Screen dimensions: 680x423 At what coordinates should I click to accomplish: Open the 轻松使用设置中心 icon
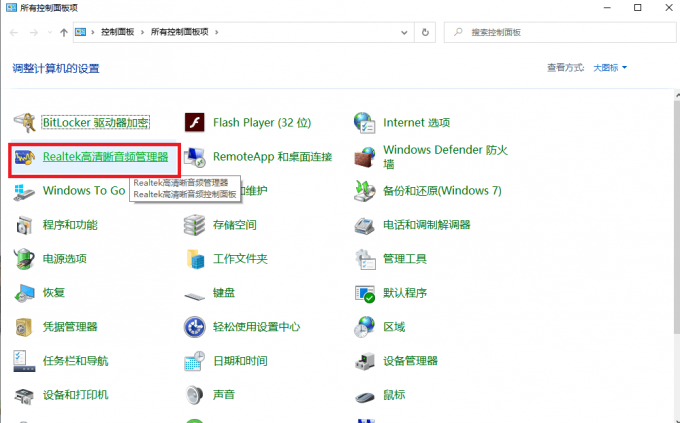(x=195, y=327)
